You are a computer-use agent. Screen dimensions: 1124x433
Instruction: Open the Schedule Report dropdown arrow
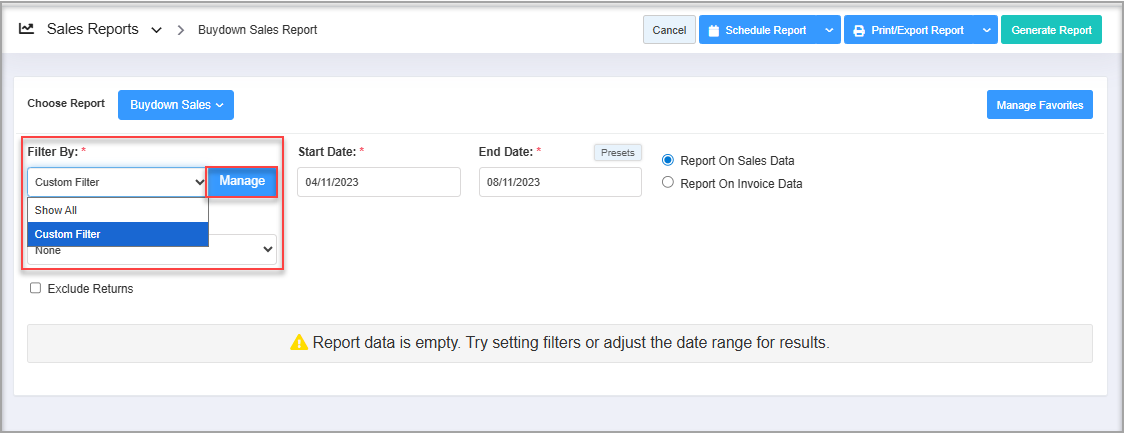pyautogui.click(x=829, y=31)
